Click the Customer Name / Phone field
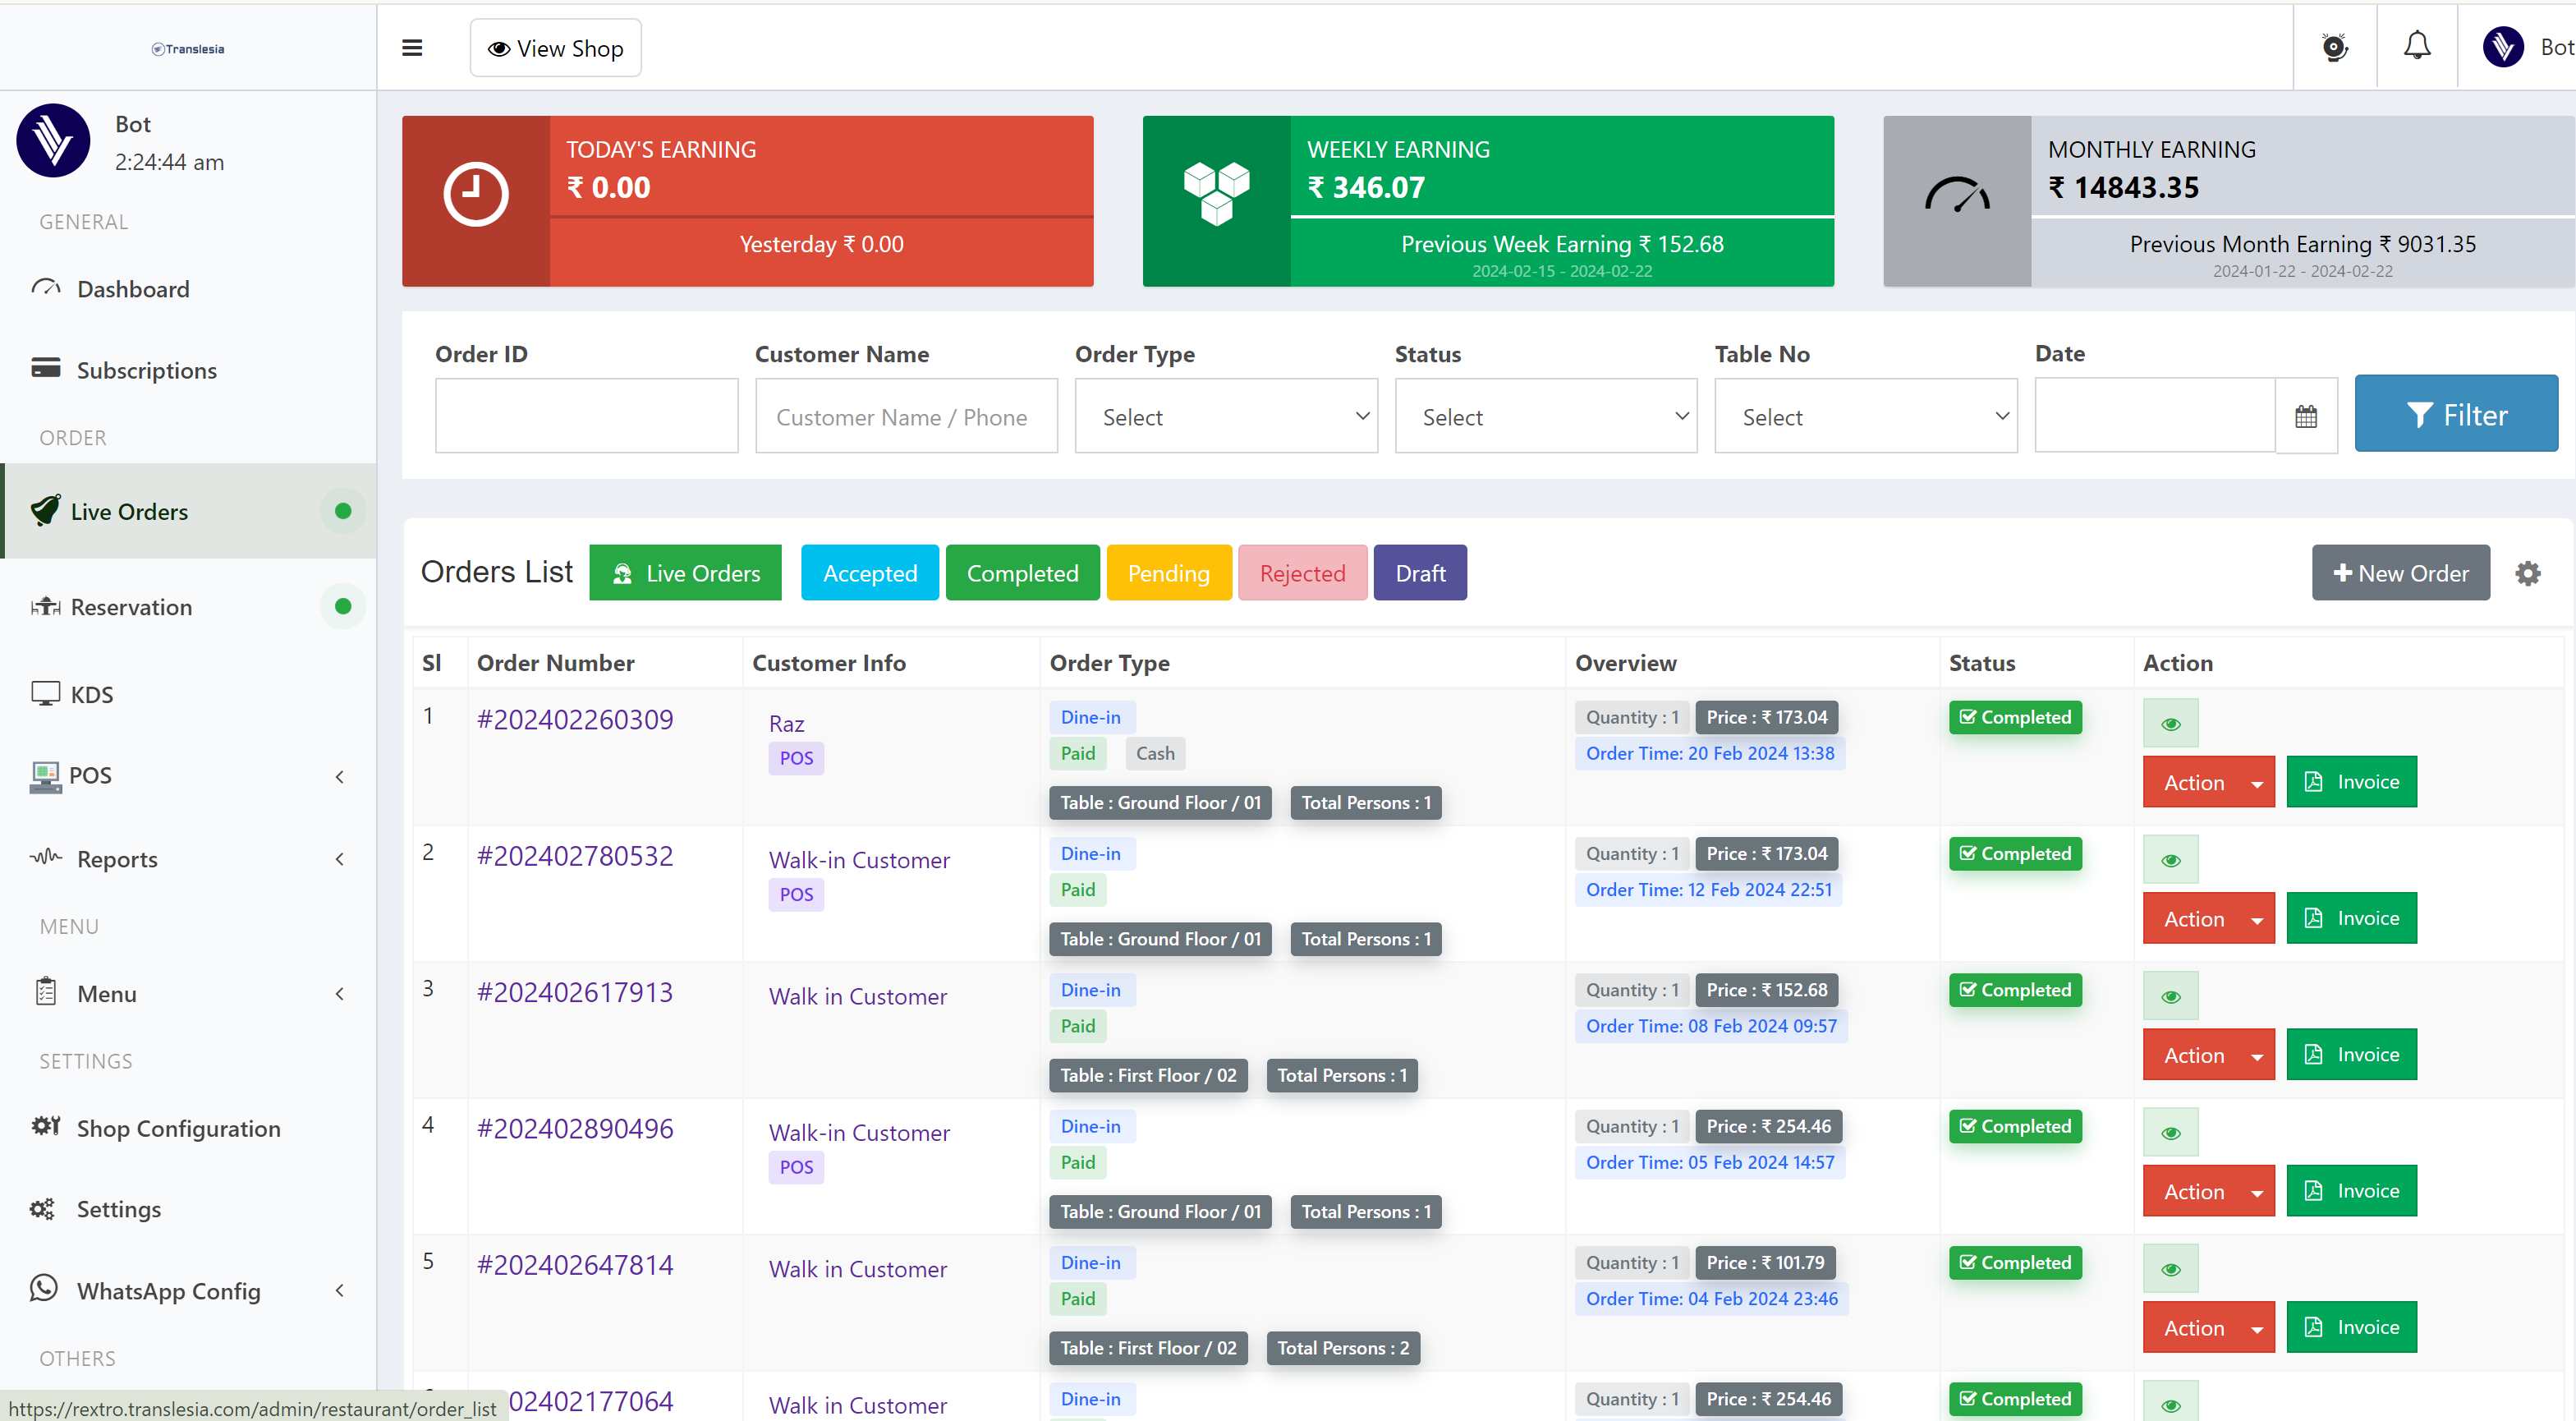The width and height of the screenshot is (2576, 1421). [906, 416]
